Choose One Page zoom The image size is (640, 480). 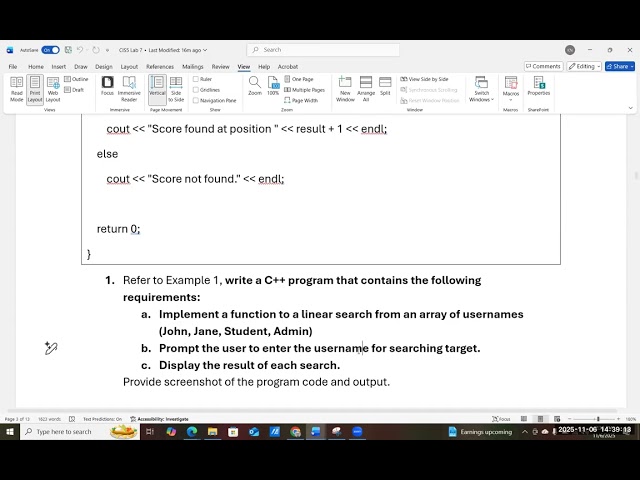point(299,79)
